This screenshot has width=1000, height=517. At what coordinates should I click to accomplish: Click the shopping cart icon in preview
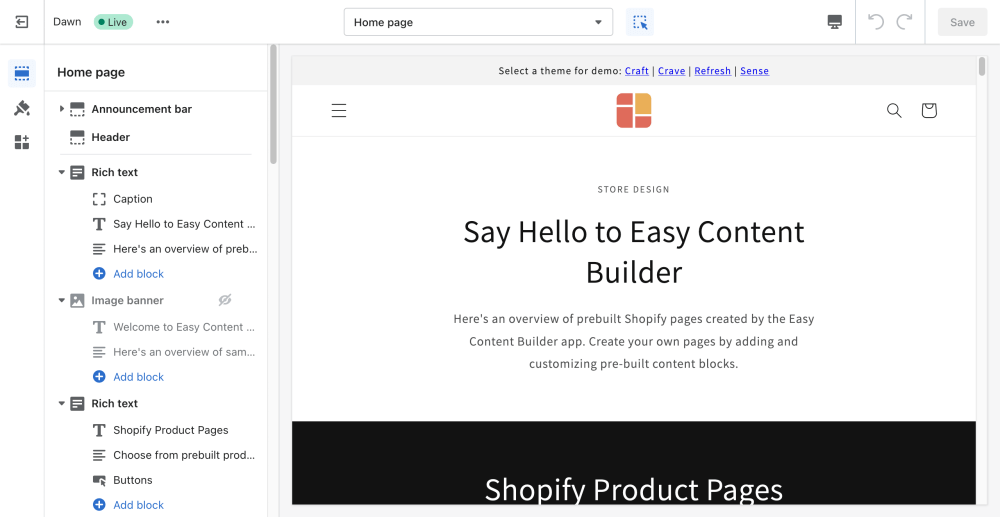(x=929, y=110)
